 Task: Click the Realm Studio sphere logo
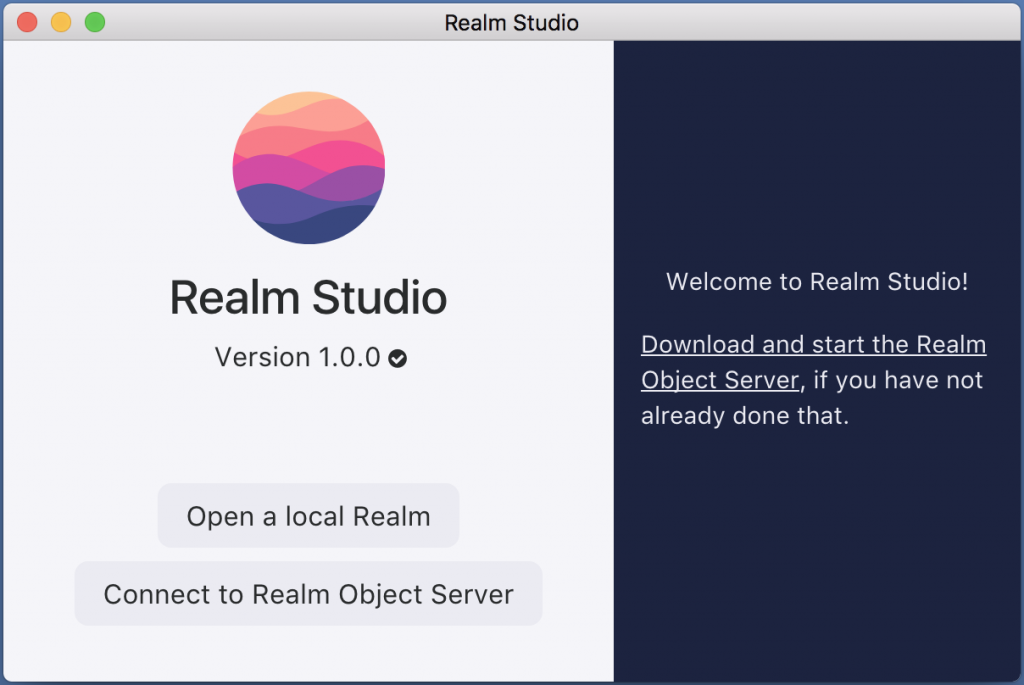tap(308, 168)
